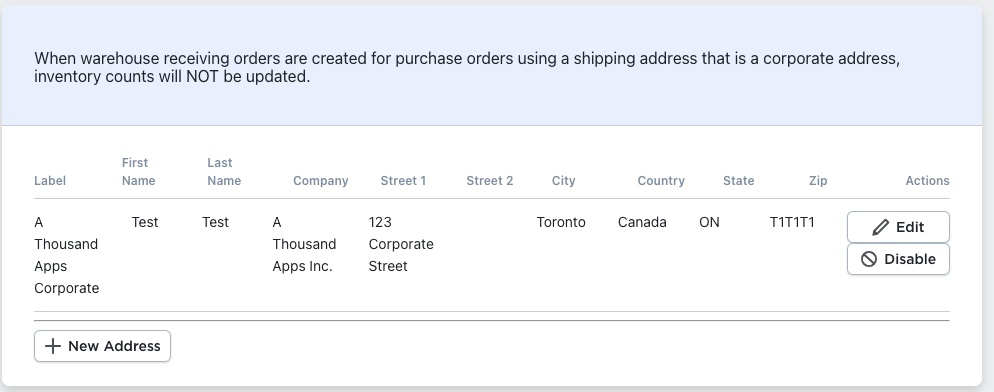Image resolution: width=994 pixels, height=392 pixels.
Task: Click the plus icon for New Address
Action: click(53, 346)
